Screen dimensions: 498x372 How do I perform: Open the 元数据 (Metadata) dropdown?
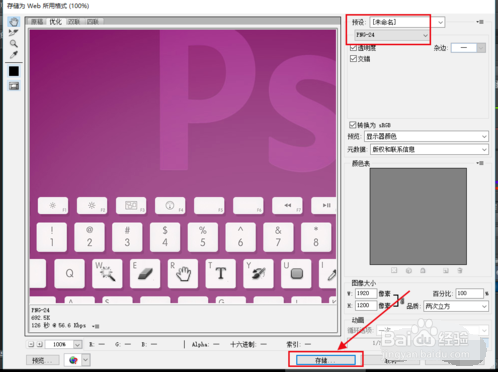(429, 149)
